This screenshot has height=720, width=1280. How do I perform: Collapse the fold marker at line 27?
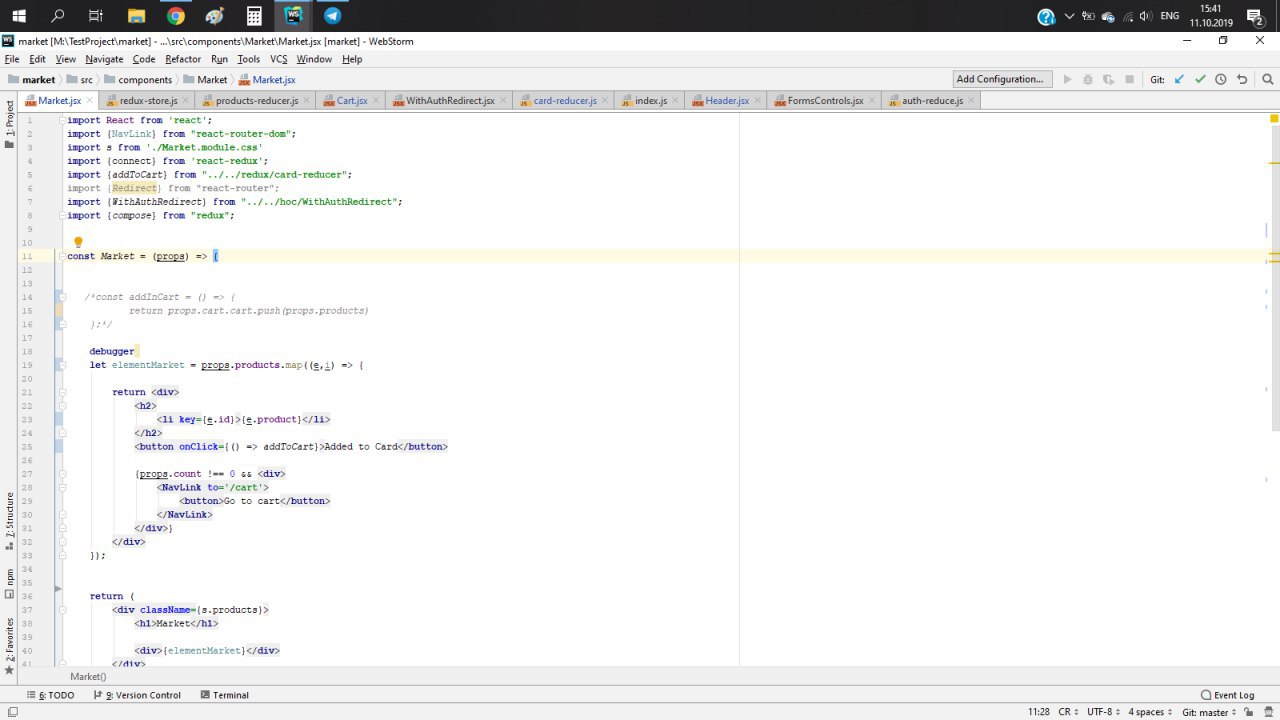(x=61, y=474)
